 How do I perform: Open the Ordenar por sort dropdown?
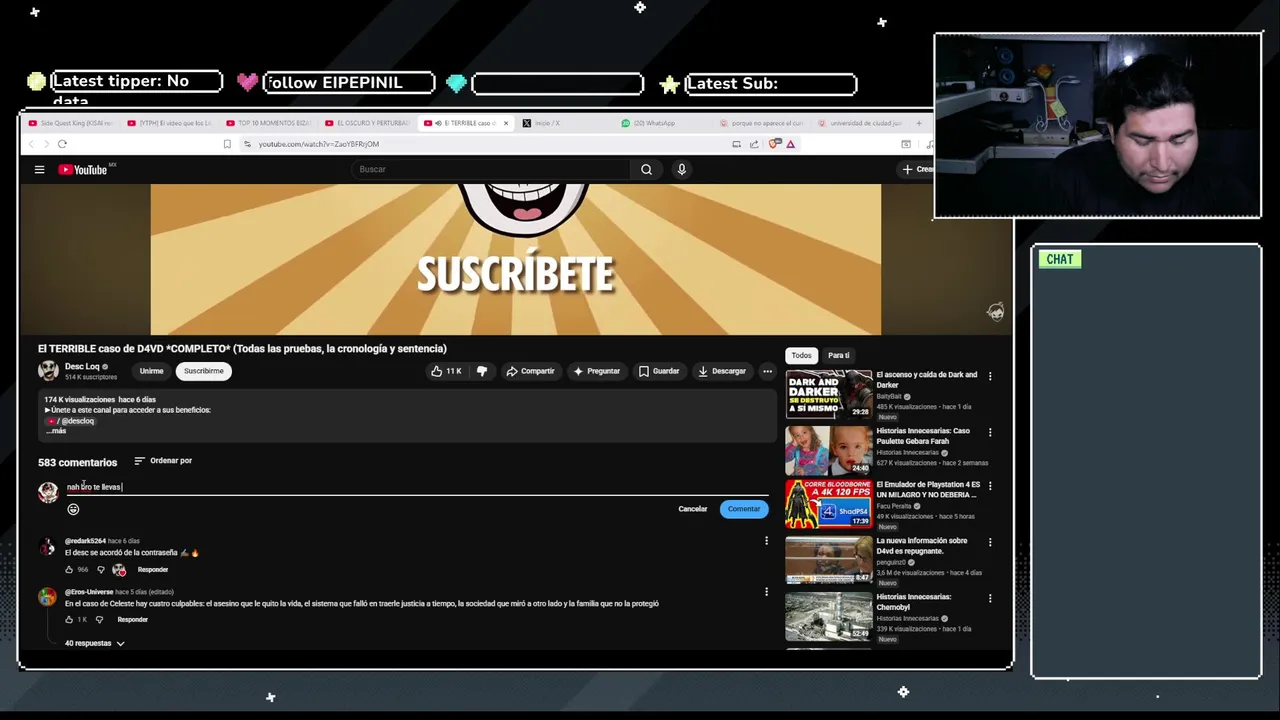coord(163,461)
